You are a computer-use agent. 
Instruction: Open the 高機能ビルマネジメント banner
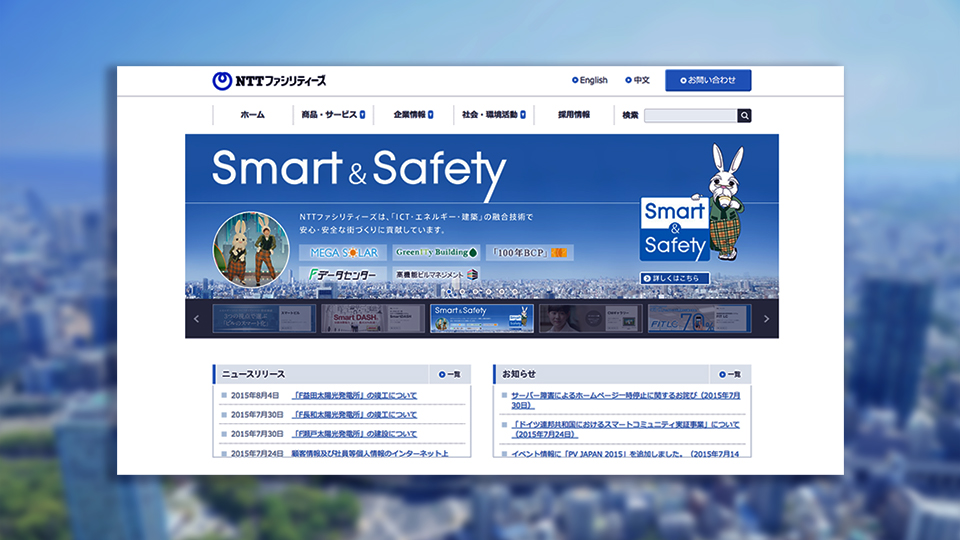436,275
